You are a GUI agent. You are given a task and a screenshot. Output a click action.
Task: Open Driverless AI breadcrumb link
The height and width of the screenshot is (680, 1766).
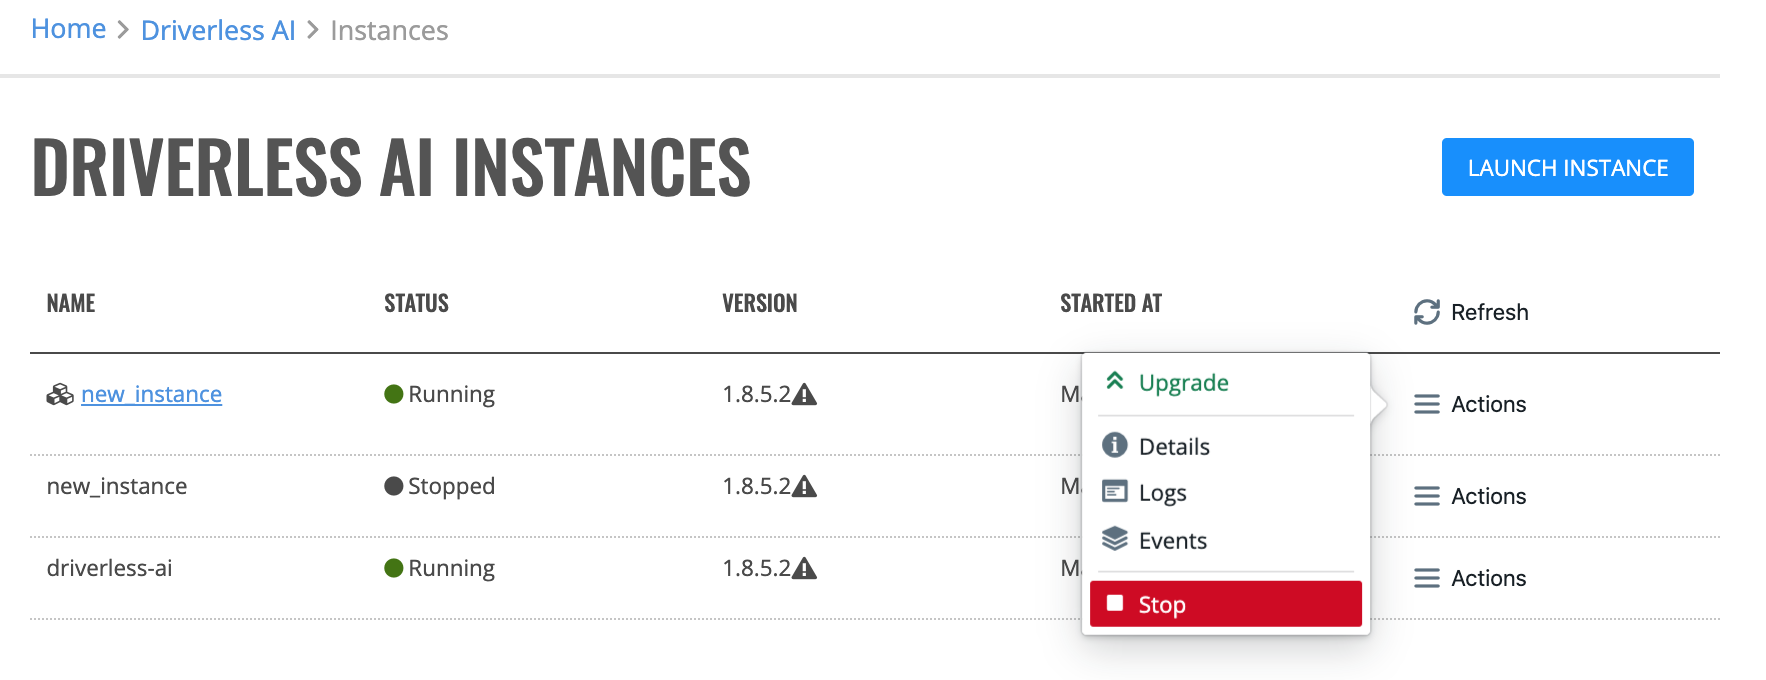pos(218,30)
